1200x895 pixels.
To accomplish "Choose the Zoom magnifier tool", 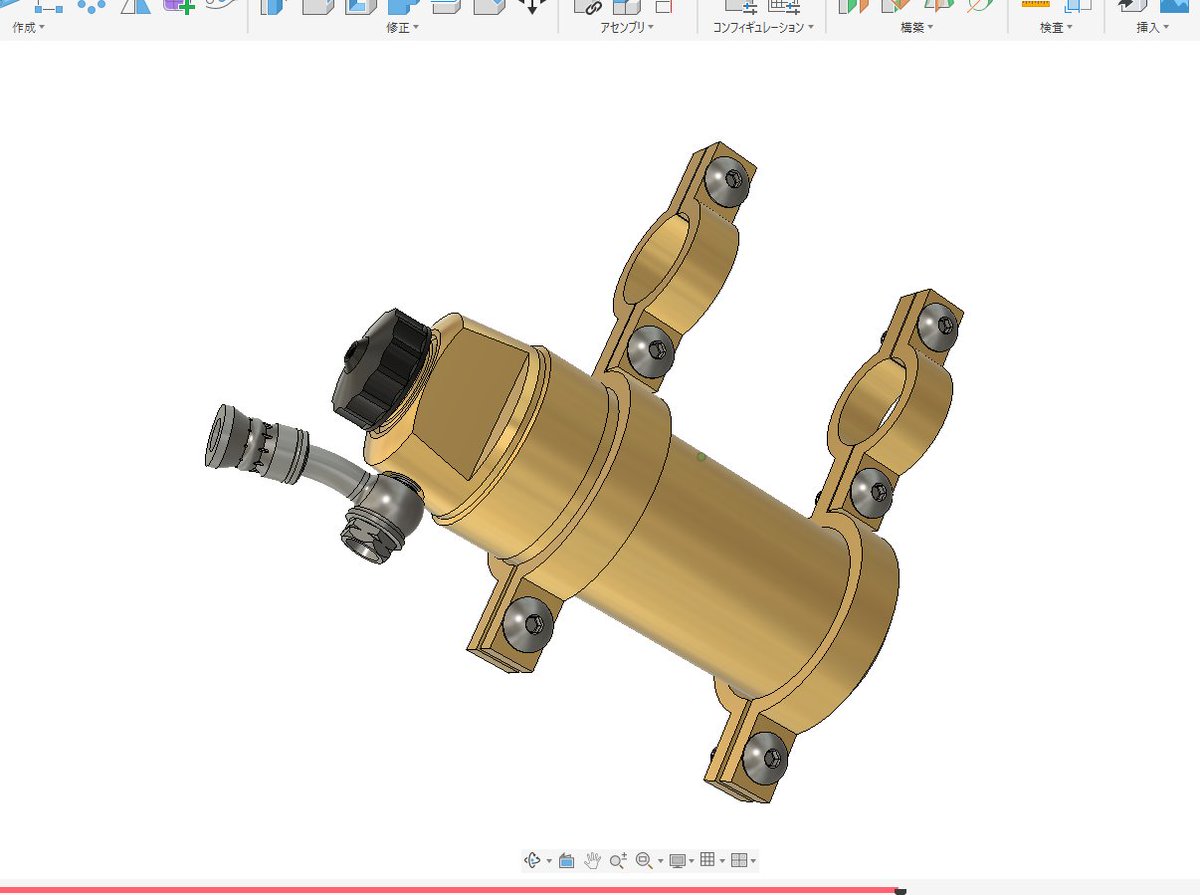I will click(x=618, y=860).
